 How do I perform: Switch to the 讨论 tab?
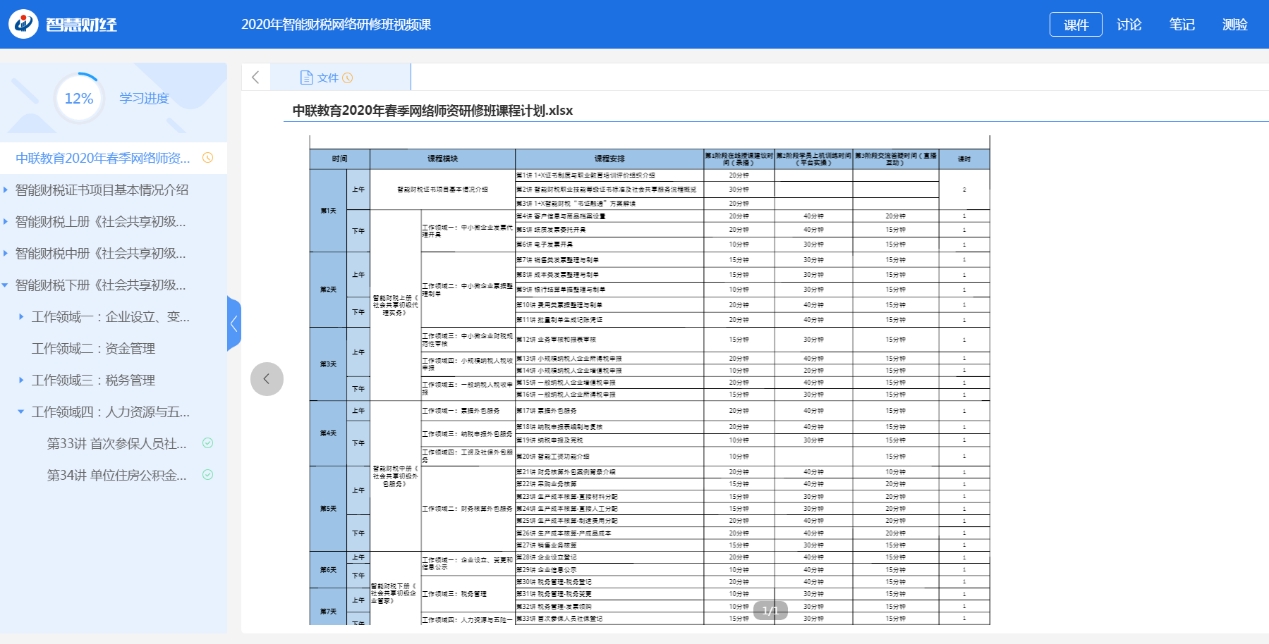[1129, 24]
